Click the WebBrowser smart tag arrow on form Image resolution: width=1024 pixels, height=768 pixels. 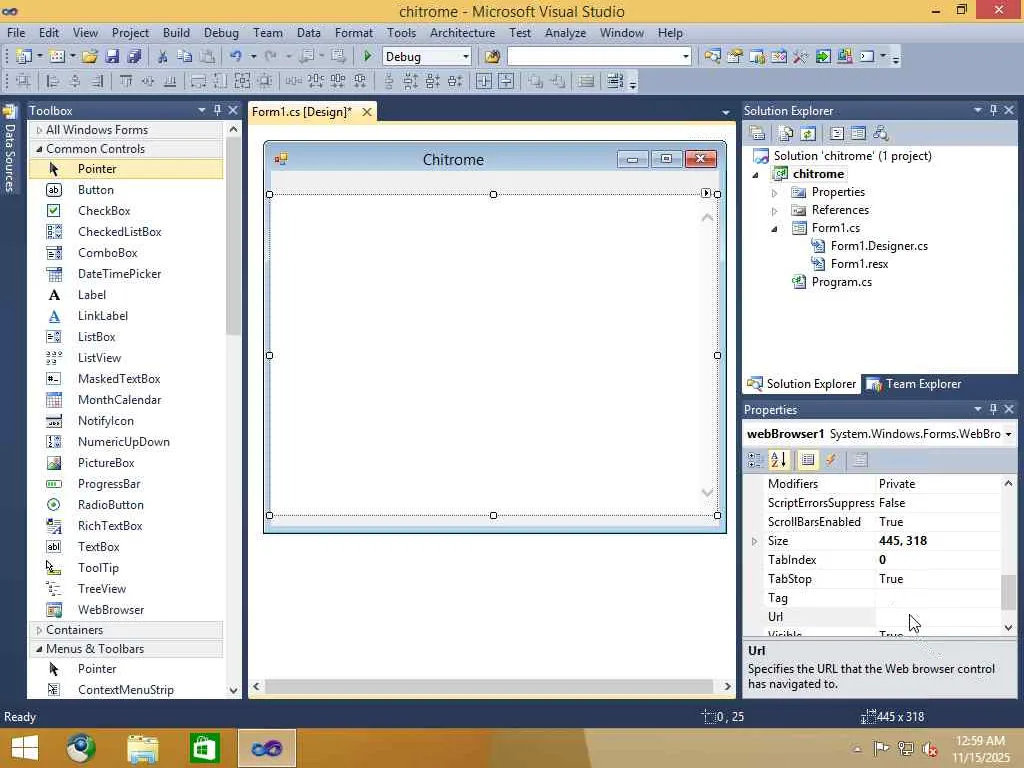pos(706,193)
